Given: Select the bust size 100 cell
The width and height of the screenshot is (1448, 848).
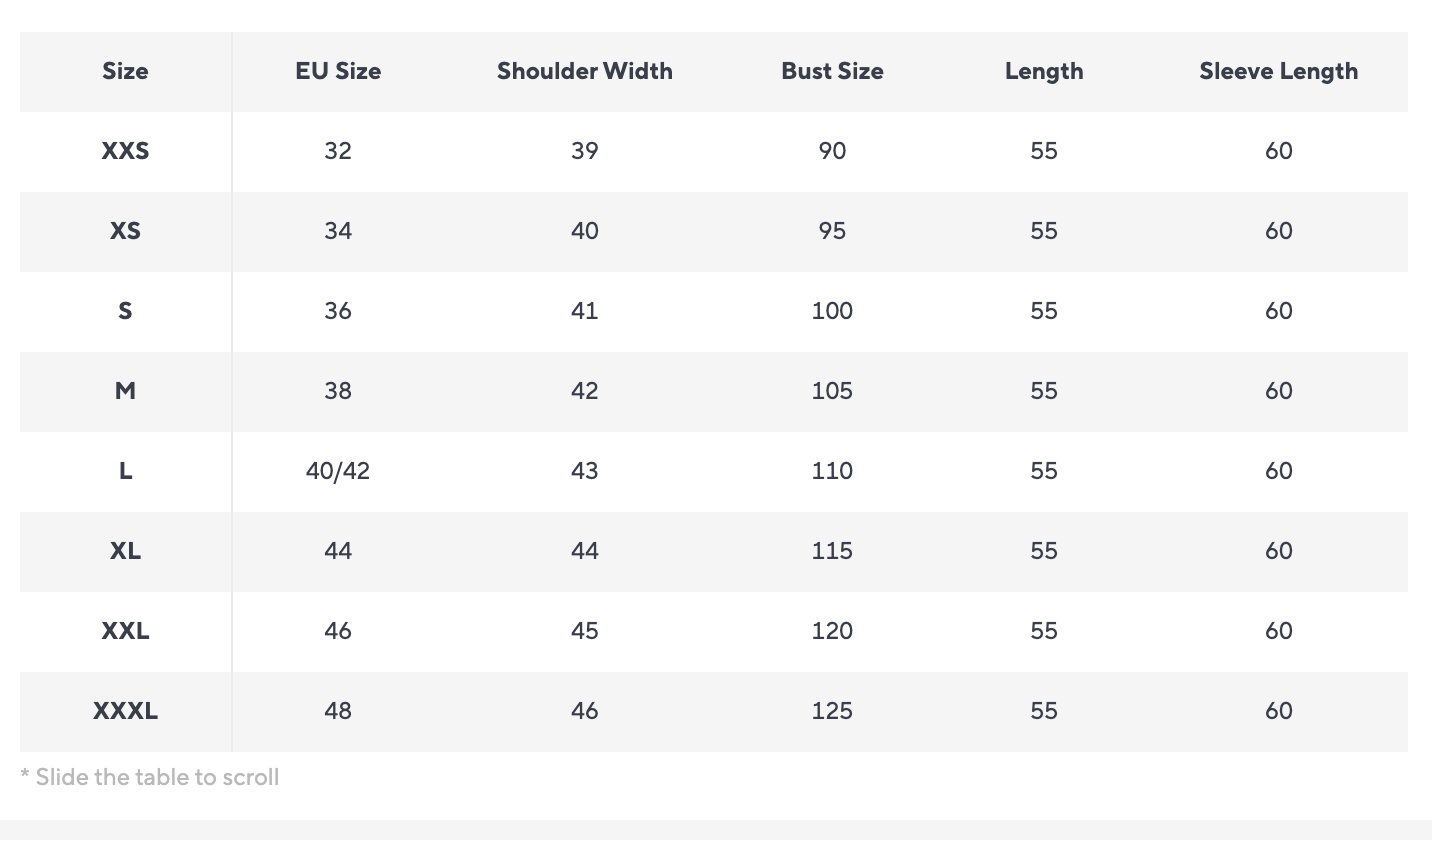Looking at the screenshot, I should click(832, 311).
